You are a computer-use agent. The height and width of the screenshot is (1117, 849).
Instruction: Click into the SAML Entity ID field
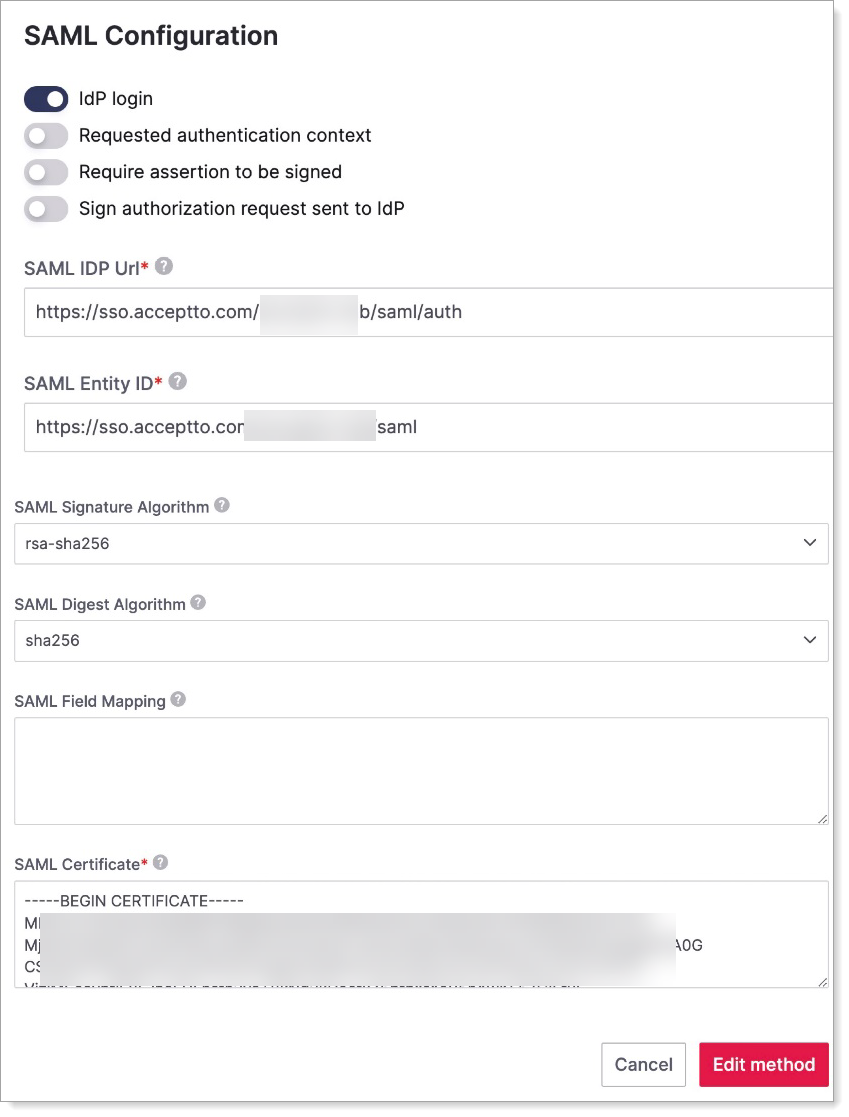(600, 427)
